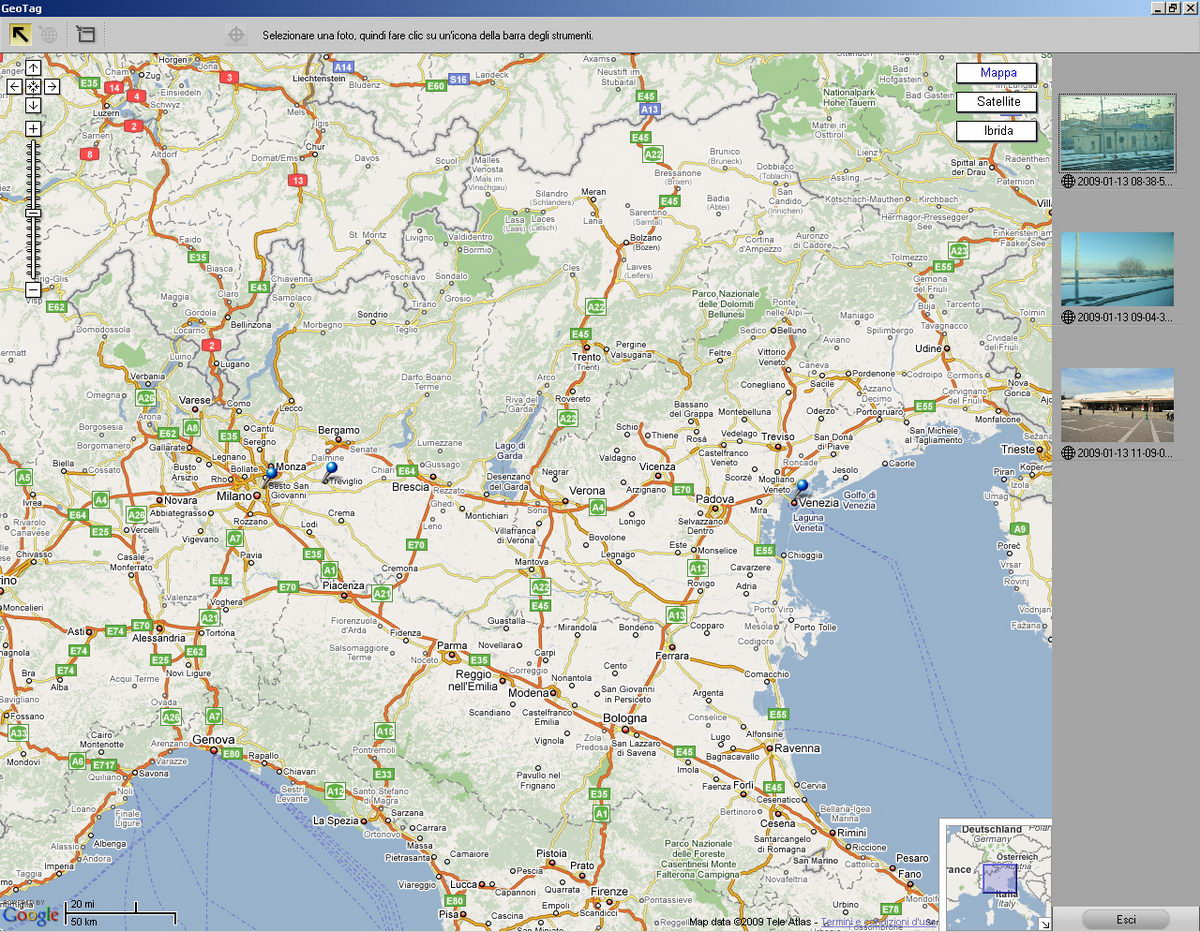Screen dimensions: 1200x932
Task: Zoom in with the plus button
Action: click(33, 129)
